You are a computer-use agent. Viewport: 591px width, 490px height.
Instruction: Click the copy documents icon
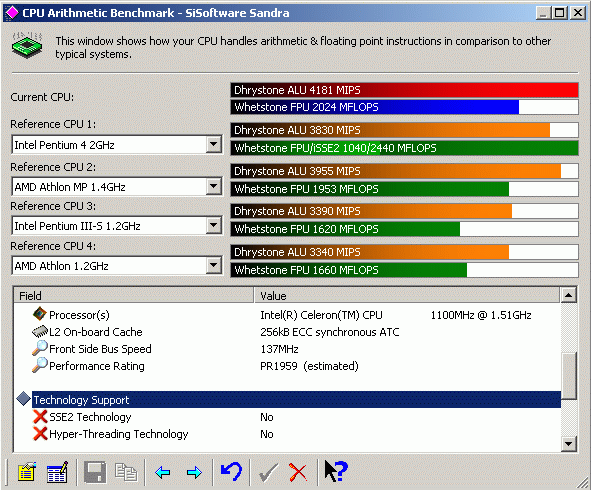(126, 472)
